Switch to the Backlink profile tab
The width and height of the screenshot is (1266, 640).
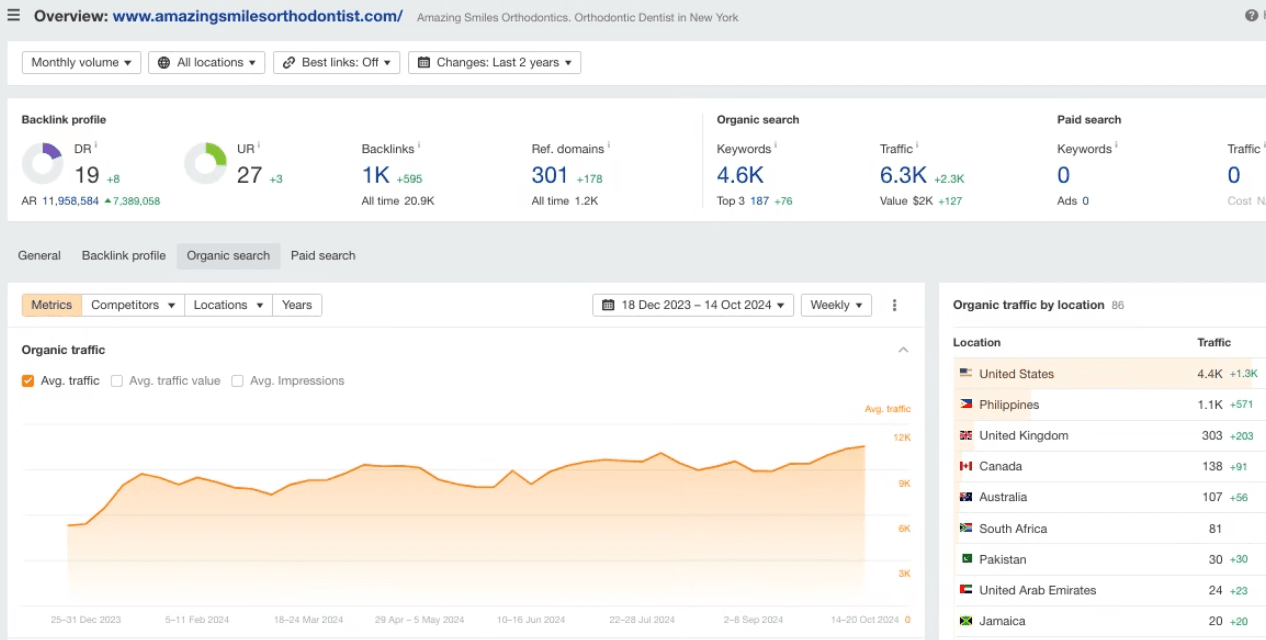[x=123, y=255]
